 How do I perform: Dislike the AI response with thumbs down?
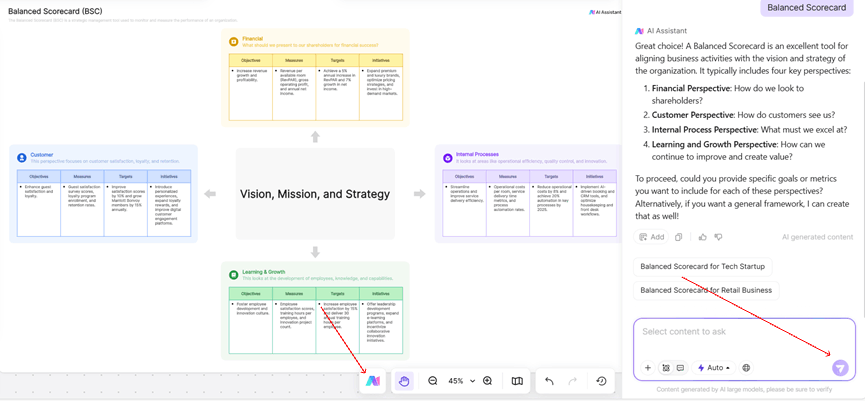click(x=718, y=237)
